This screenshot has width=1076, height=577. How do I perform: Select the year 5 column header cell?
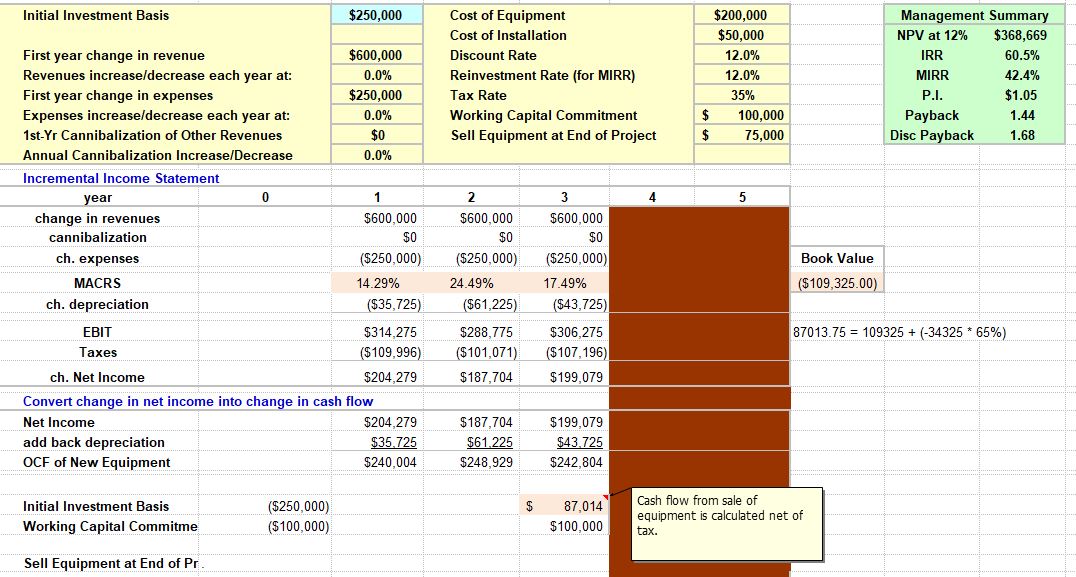pyautogui.click(x=742, y=197)
